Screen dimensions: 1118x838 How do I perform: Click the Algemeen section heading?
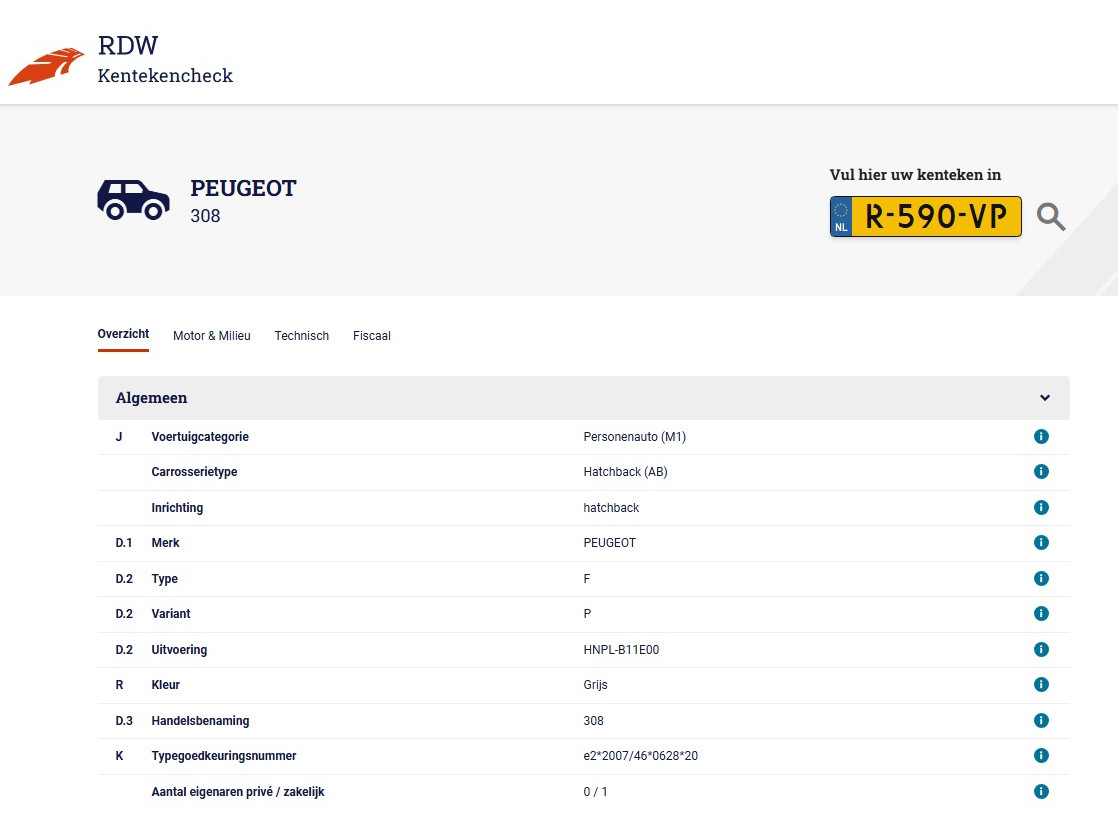(x=151, y=398)
